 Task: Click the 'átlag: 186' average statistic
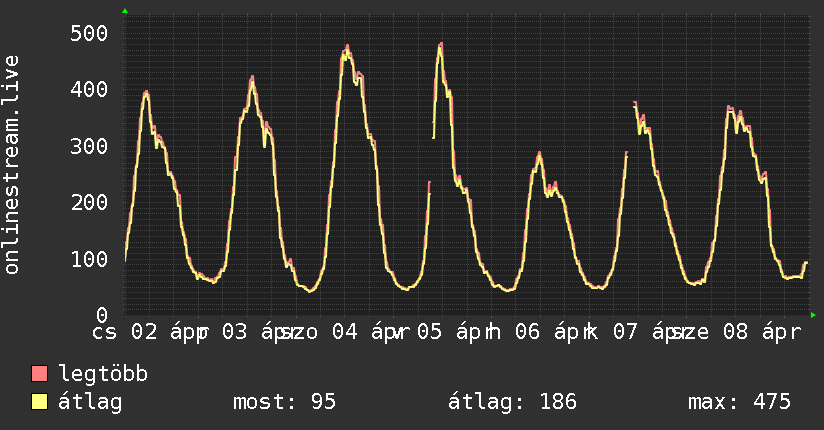coord(514,402)
